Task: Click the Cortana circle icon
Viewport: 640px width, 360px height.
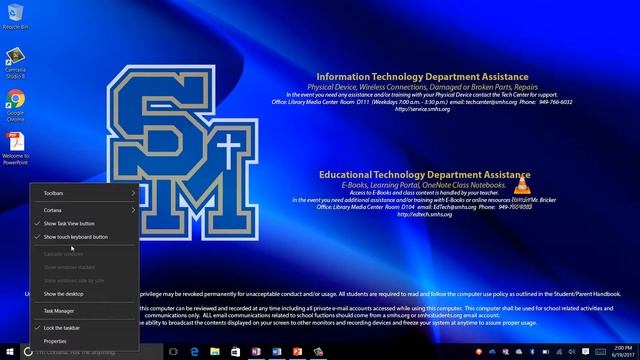Action: 28,351
